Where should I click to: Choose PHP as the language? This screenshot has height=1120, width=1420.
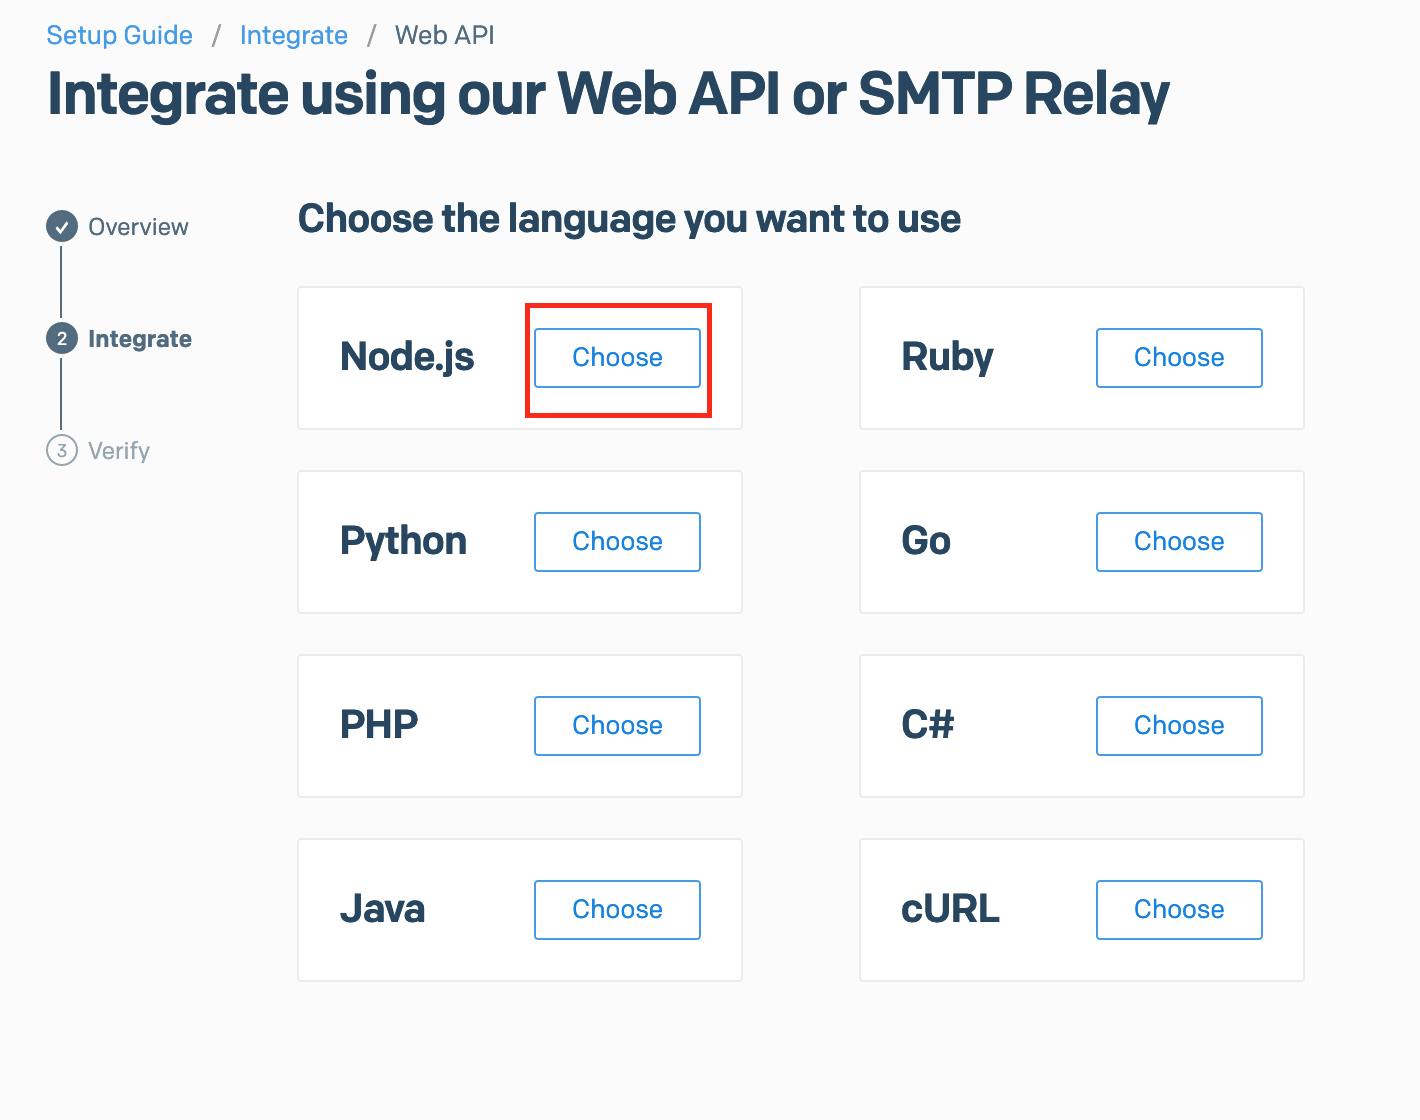coord(617,726)
